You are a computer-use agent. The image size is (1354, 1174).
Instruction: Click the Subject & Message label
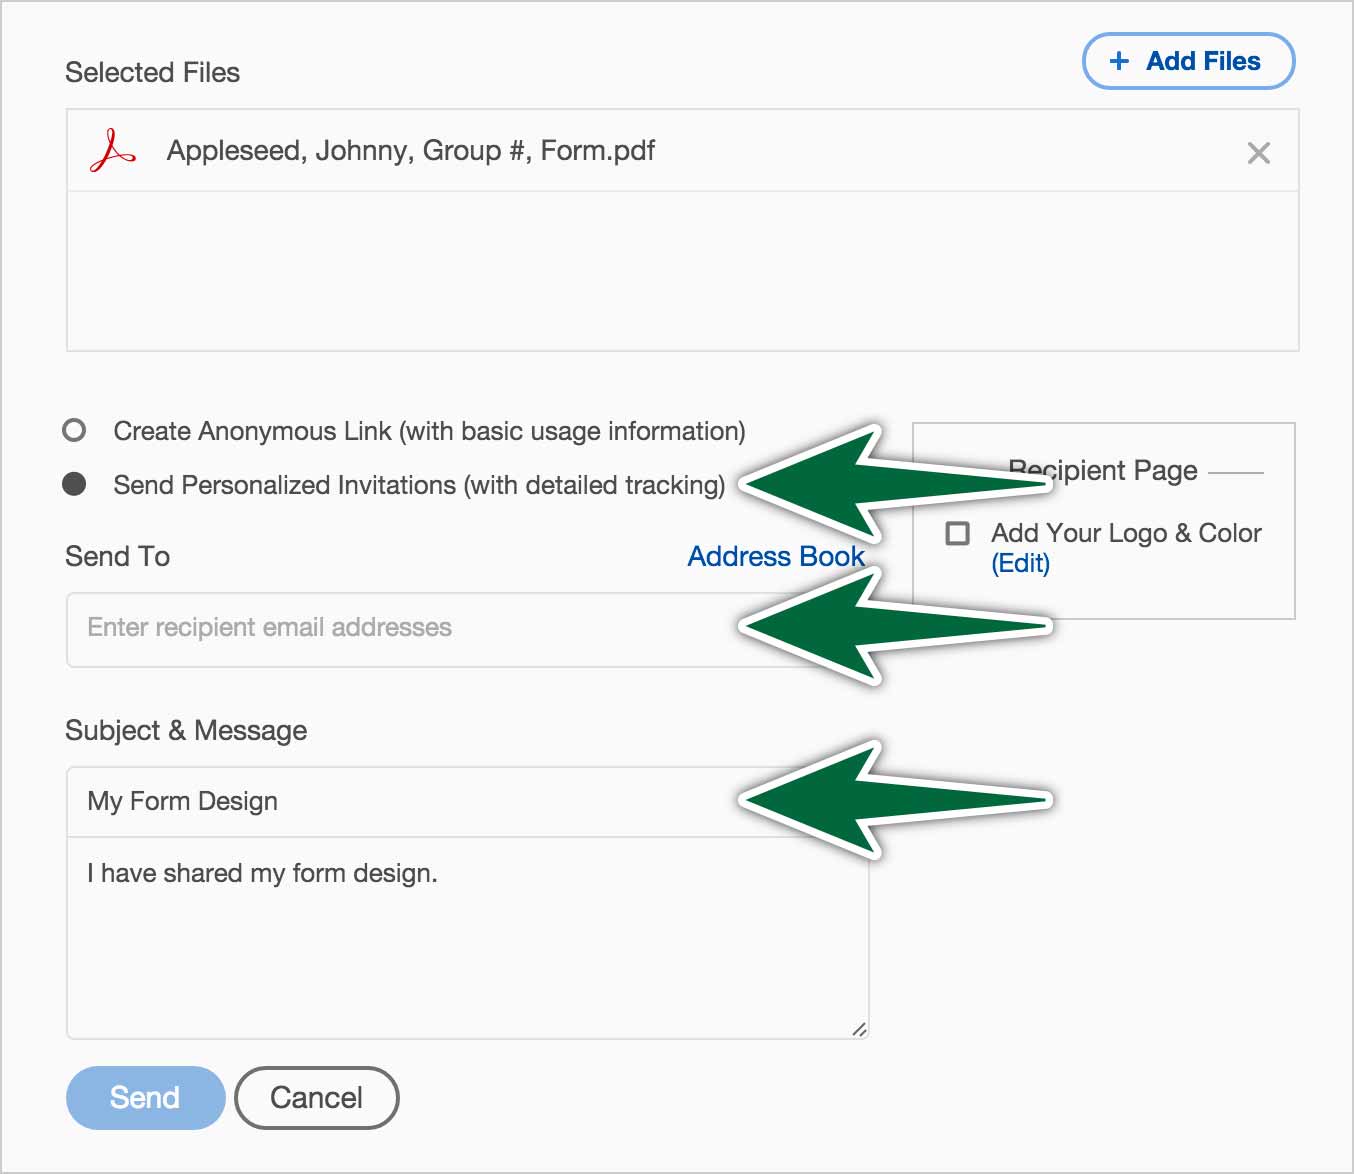pos(186,730)
